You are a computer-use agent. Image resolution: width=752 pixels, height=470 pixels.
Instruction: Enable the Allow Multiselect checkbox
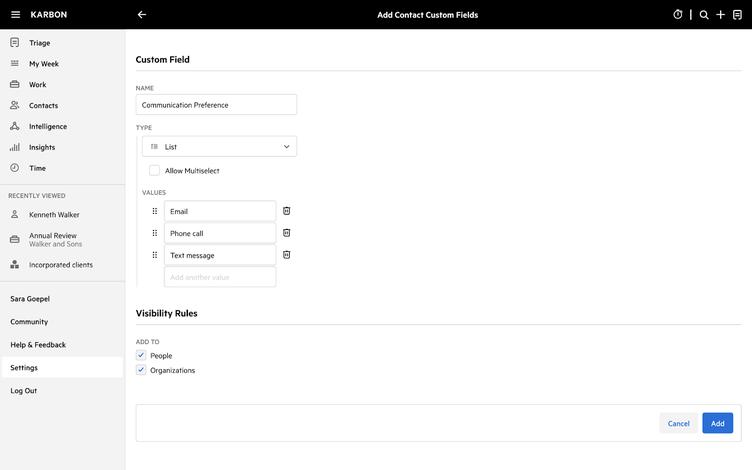[154, 171]
